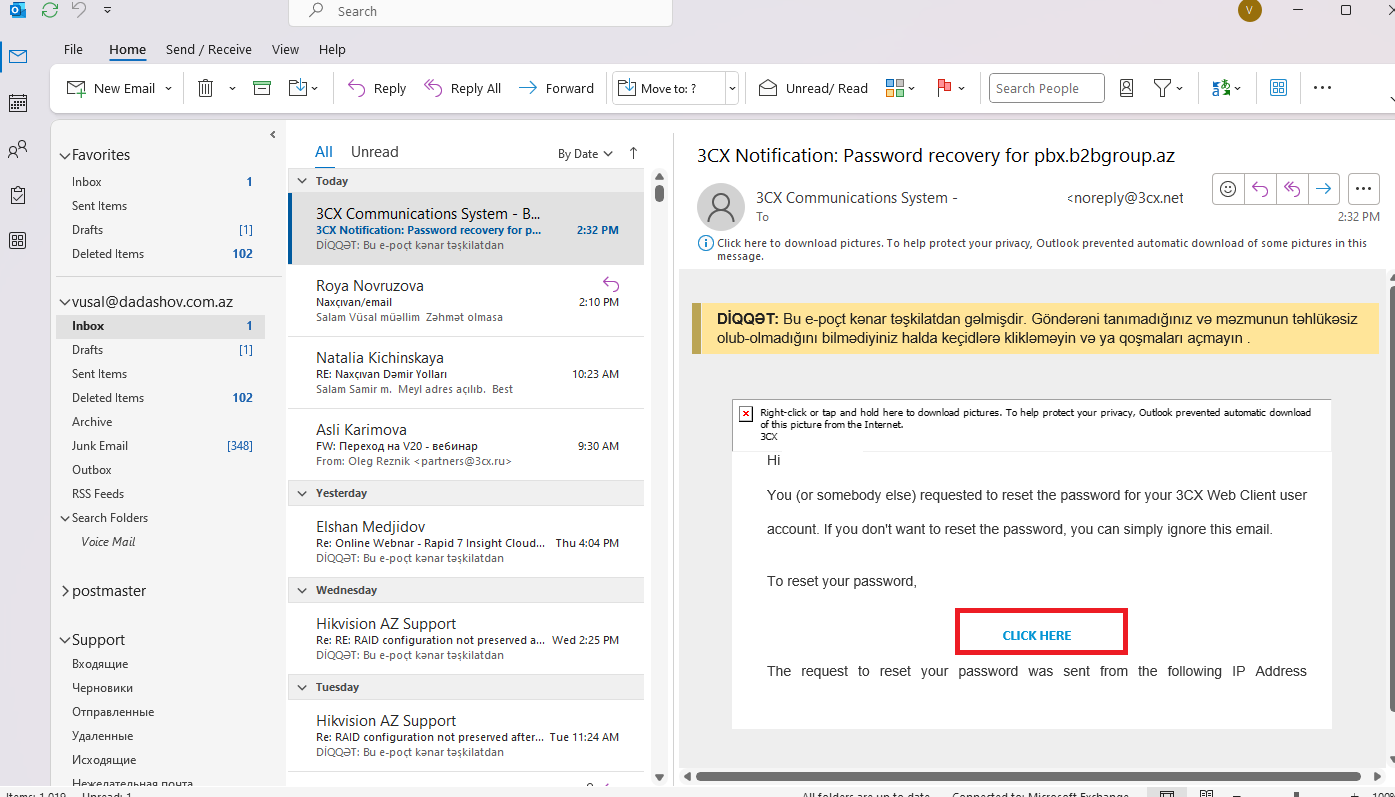Click the Search People input field
This screenshot has width=1395, height=797.
(x=1047, y=88)
